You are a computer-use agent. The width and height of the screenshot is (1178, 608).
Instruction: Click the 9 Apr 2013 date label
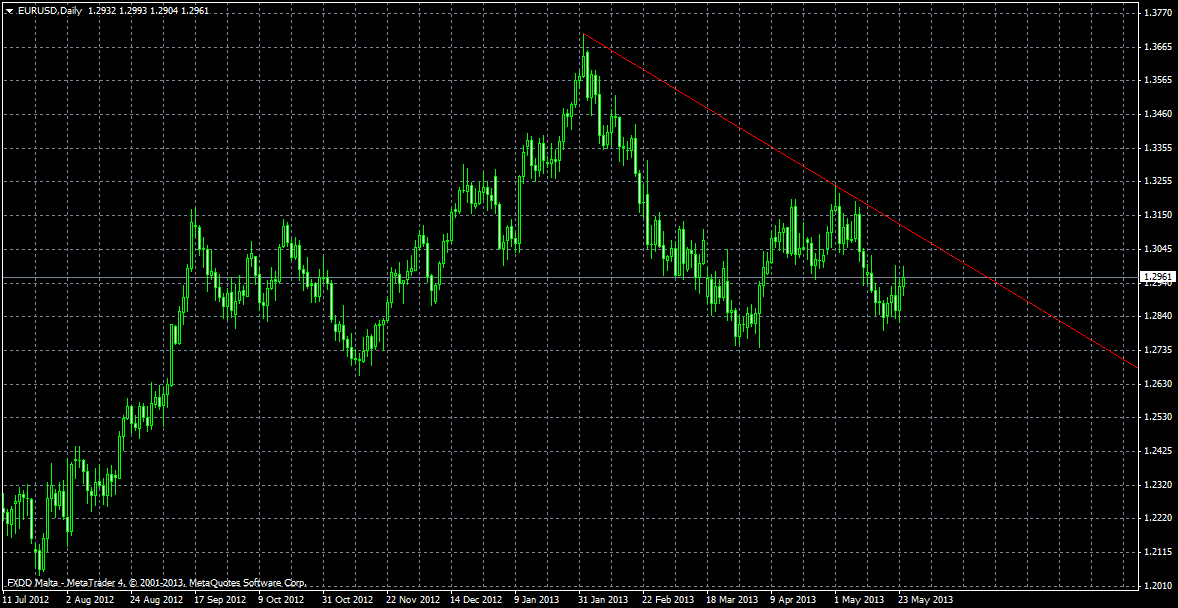796,600
